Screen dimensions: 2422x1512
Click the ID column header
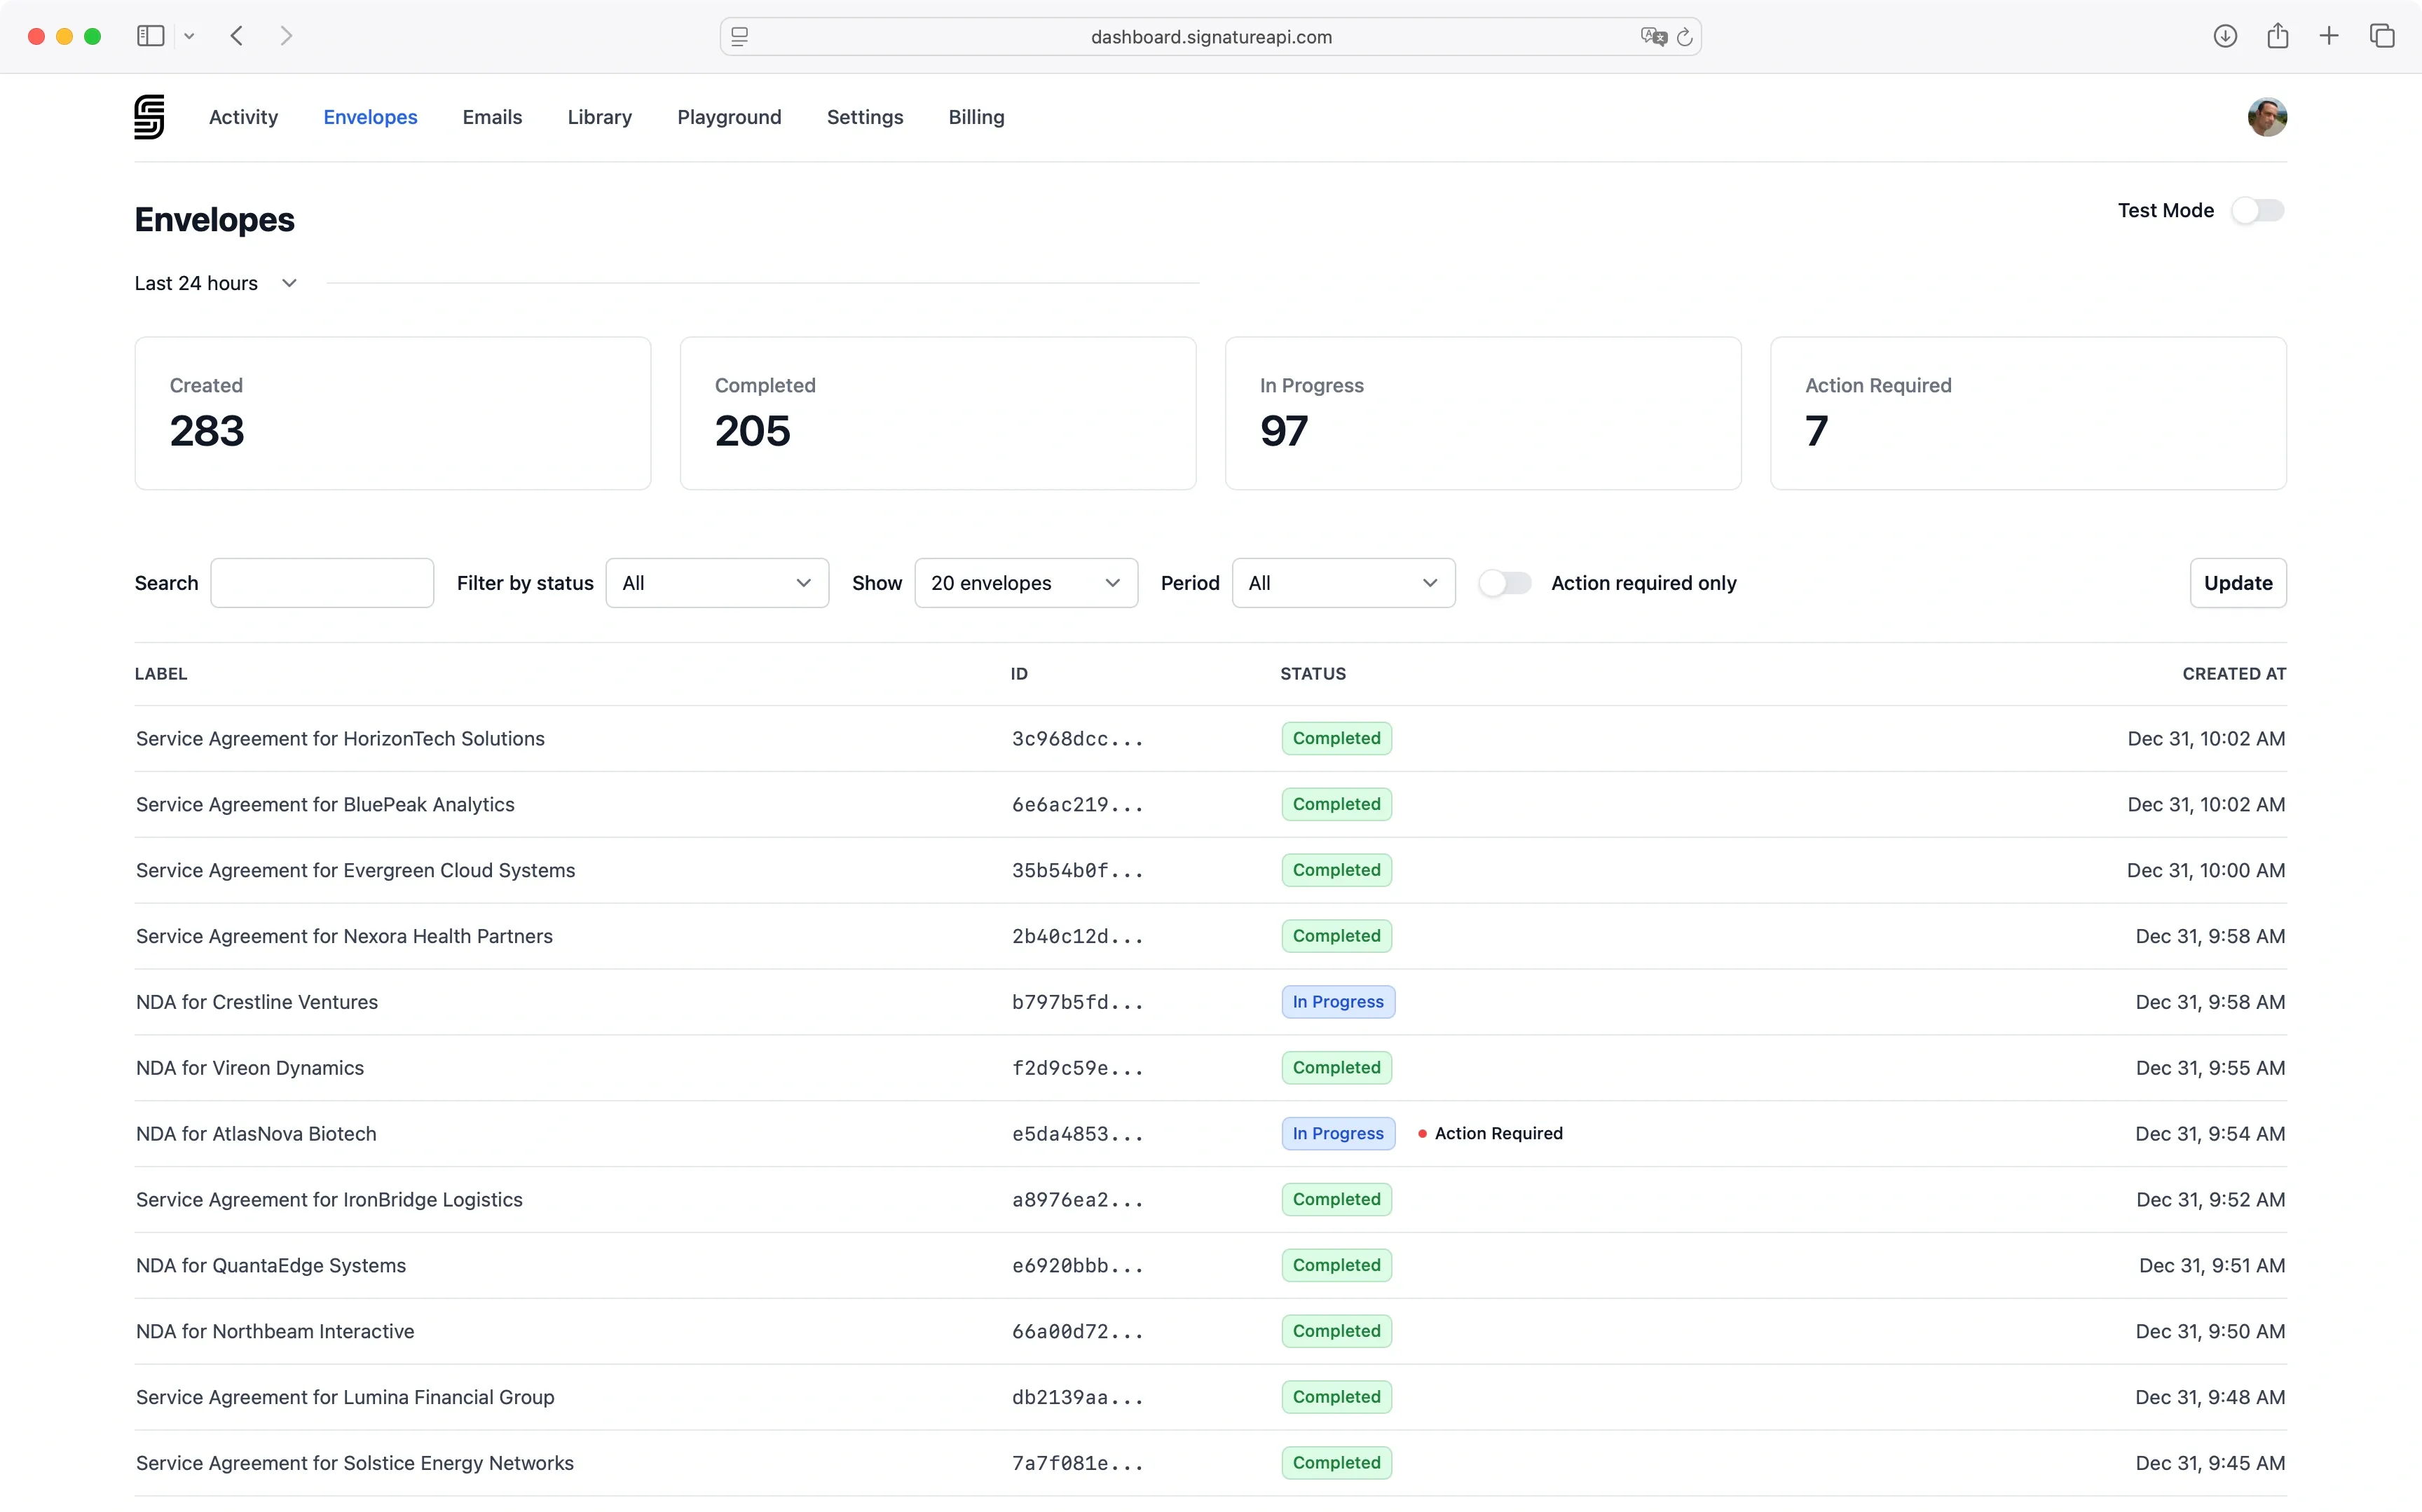[x=1019, y=674]
